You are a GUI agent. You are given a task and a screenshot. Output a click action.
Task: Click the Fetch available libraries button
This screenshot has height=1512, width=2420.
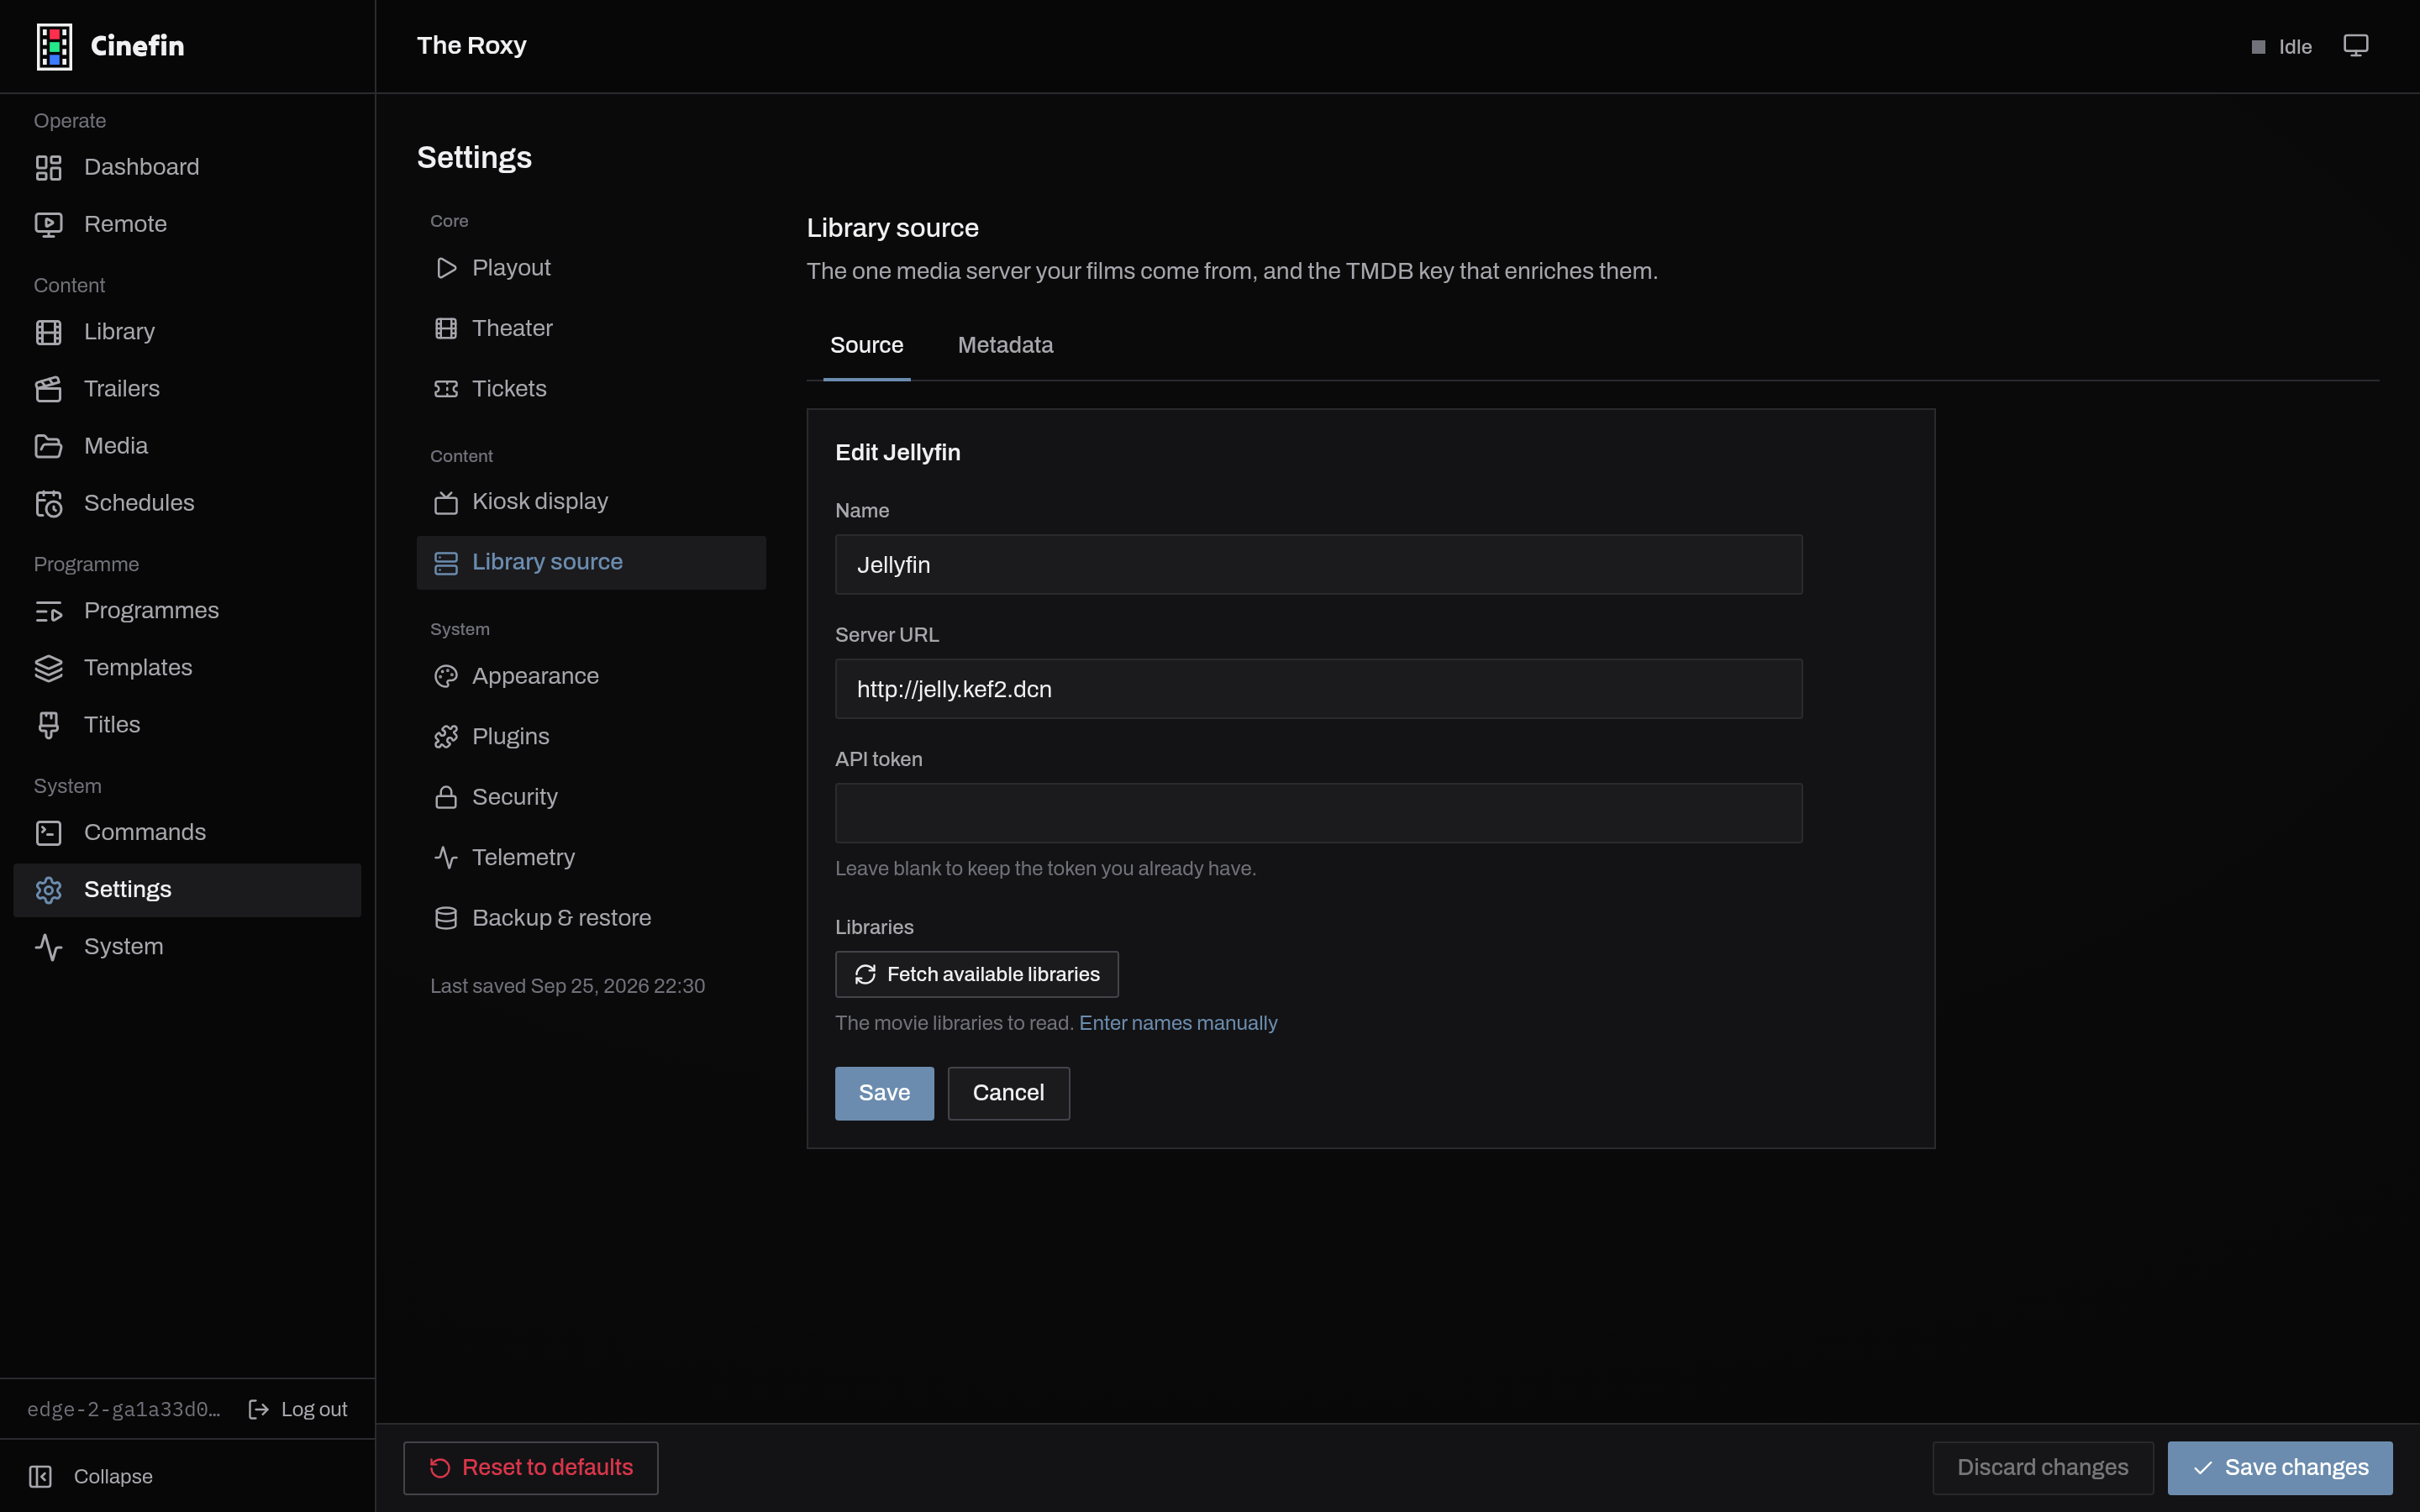976,974
